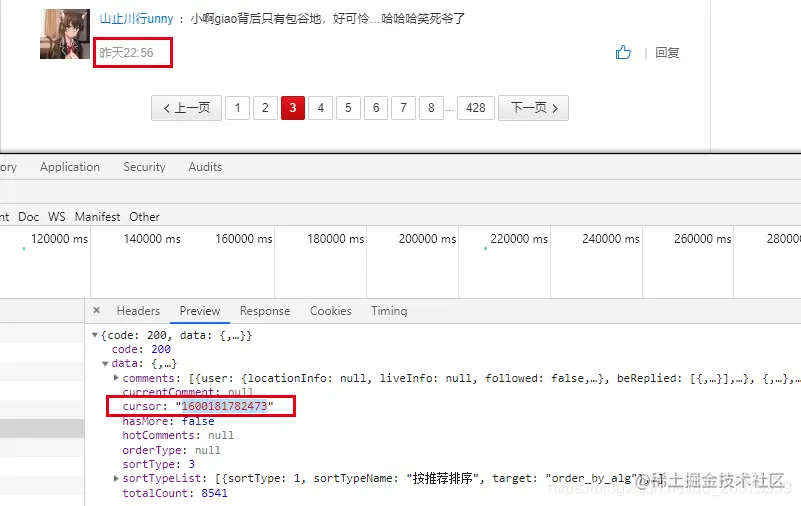801x506 pixels.
Task: Select comment page 8
Action: click(431, 108)
